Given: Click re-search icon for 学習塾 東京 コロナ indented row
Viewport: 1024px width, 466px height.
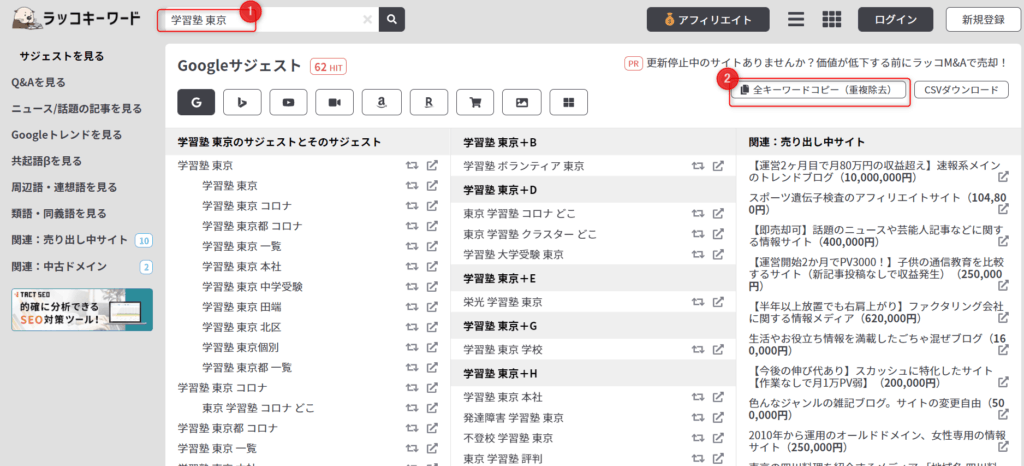Looking at the screenshot, I should coord(412,206).
